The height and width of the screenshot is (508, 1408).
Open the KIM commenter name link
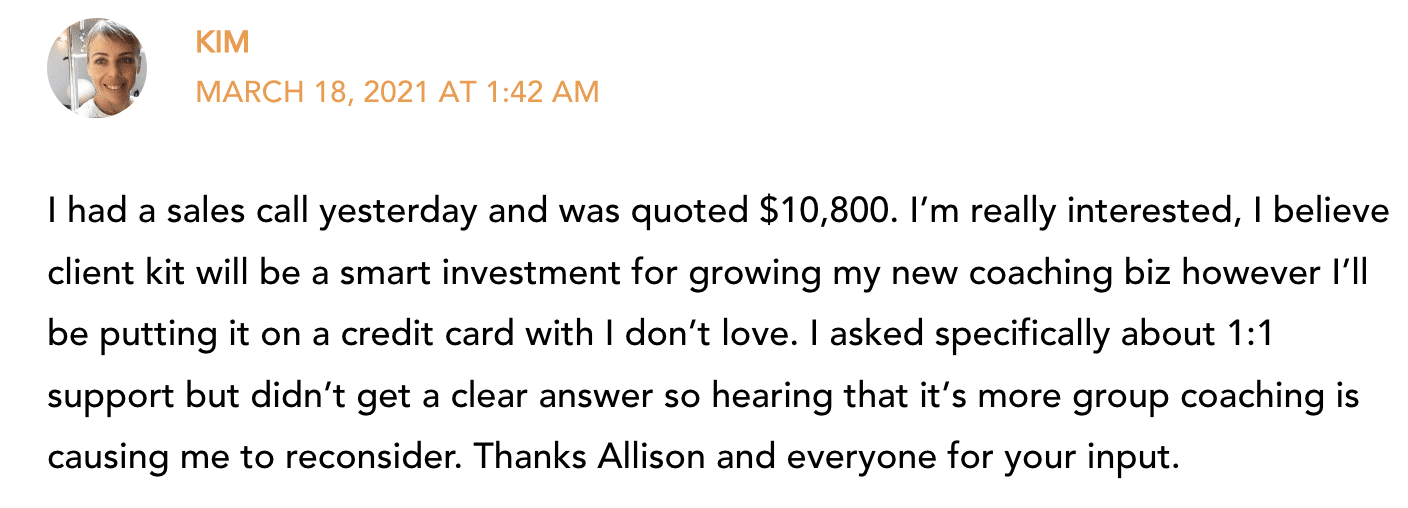pyautogui.click(x=222, y=42)
